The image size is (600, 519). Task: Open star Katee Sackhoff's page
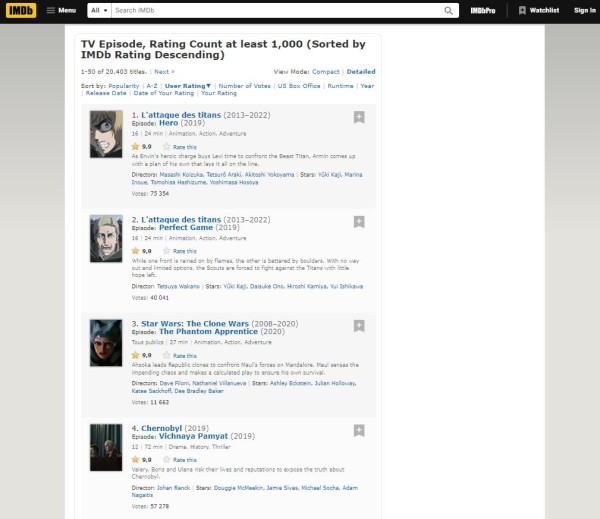point(151,391)
